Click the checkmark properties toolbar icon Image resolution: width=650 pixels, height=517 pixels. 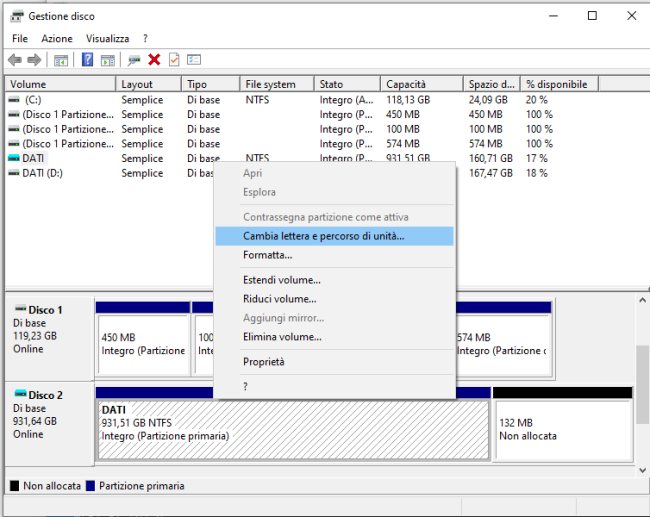(174, 60)
